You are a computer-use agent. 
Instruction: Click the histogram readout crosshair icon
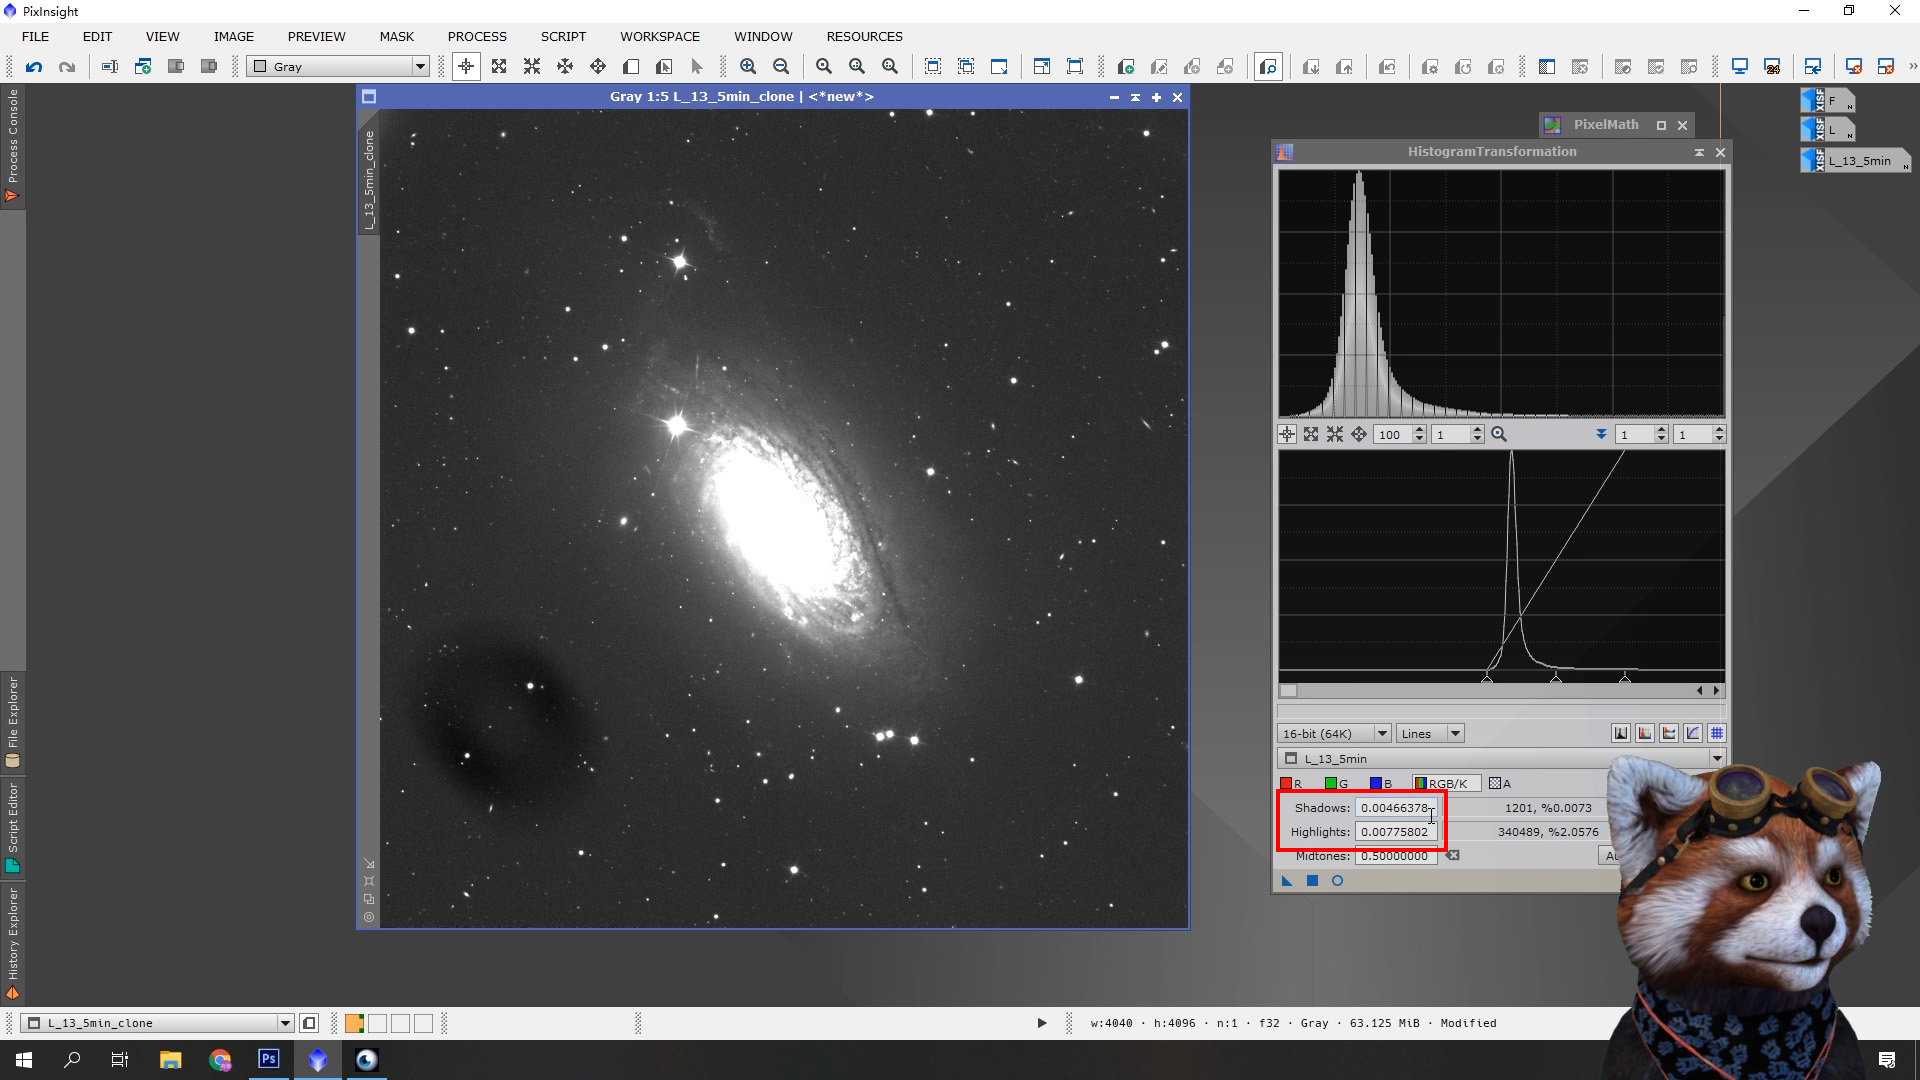tap(1287, 434)
